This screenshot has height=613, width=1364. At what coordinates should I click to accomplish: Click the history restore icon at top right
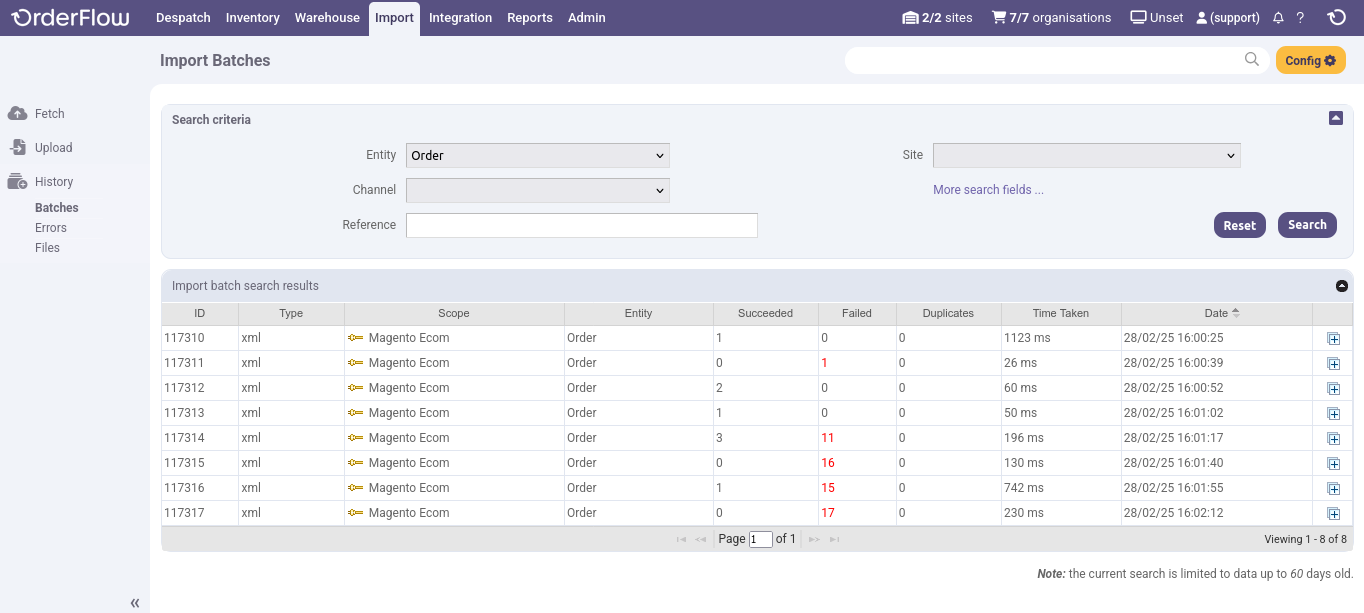pyautogui.click(x=1337, y=17)
